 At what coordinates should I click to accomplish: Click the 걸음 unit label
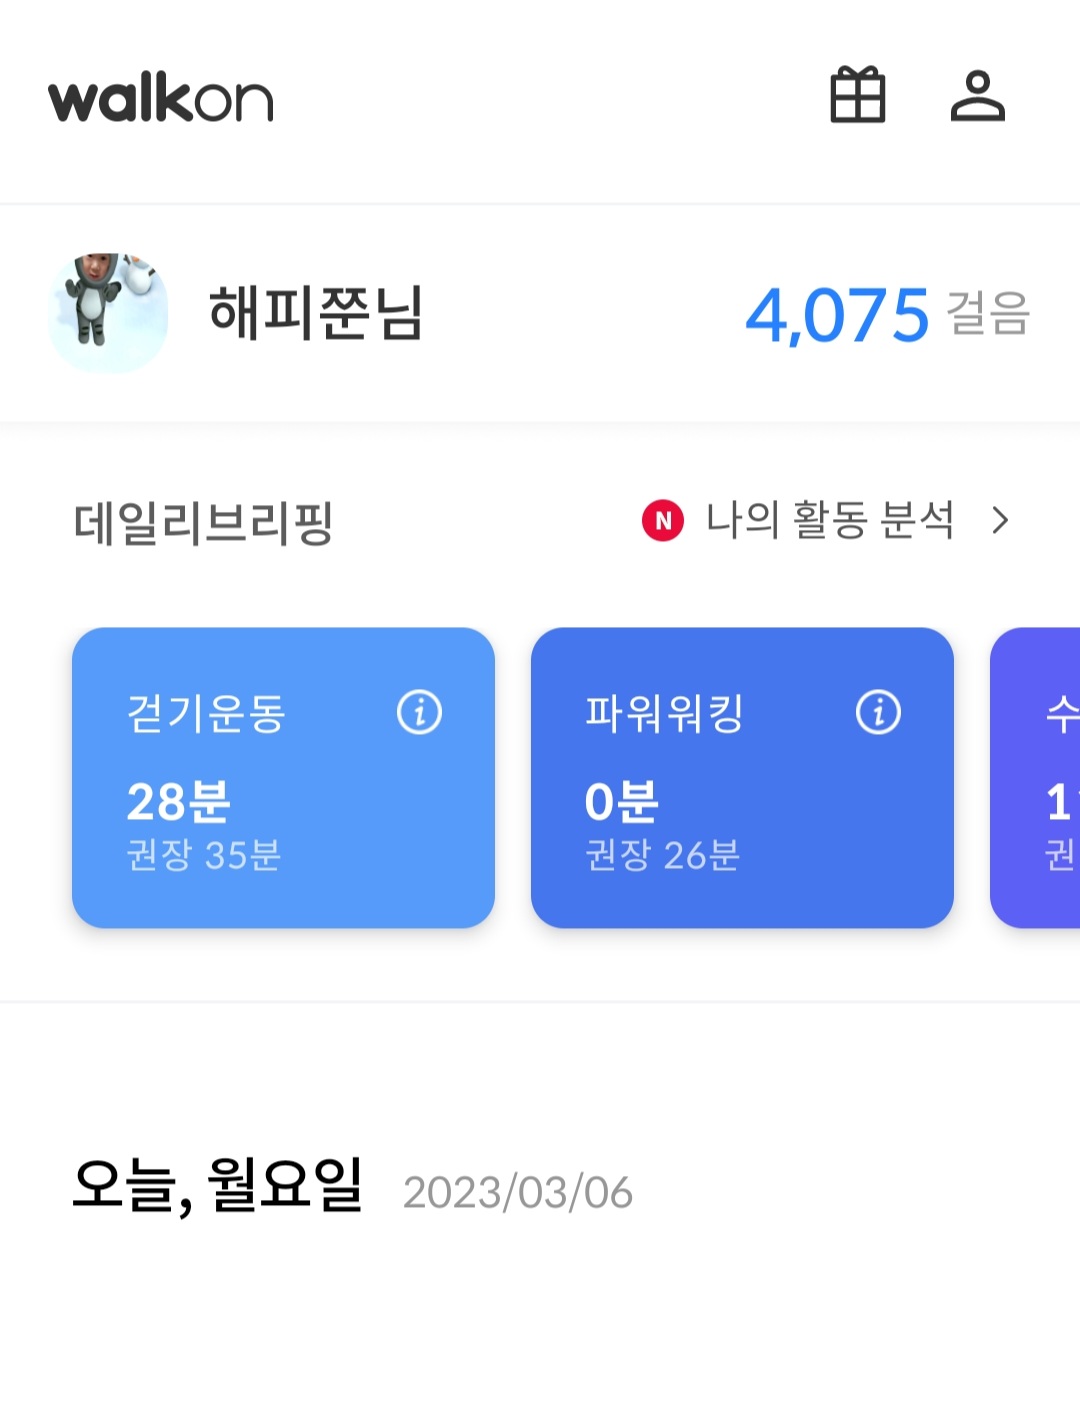click(987, 314)
